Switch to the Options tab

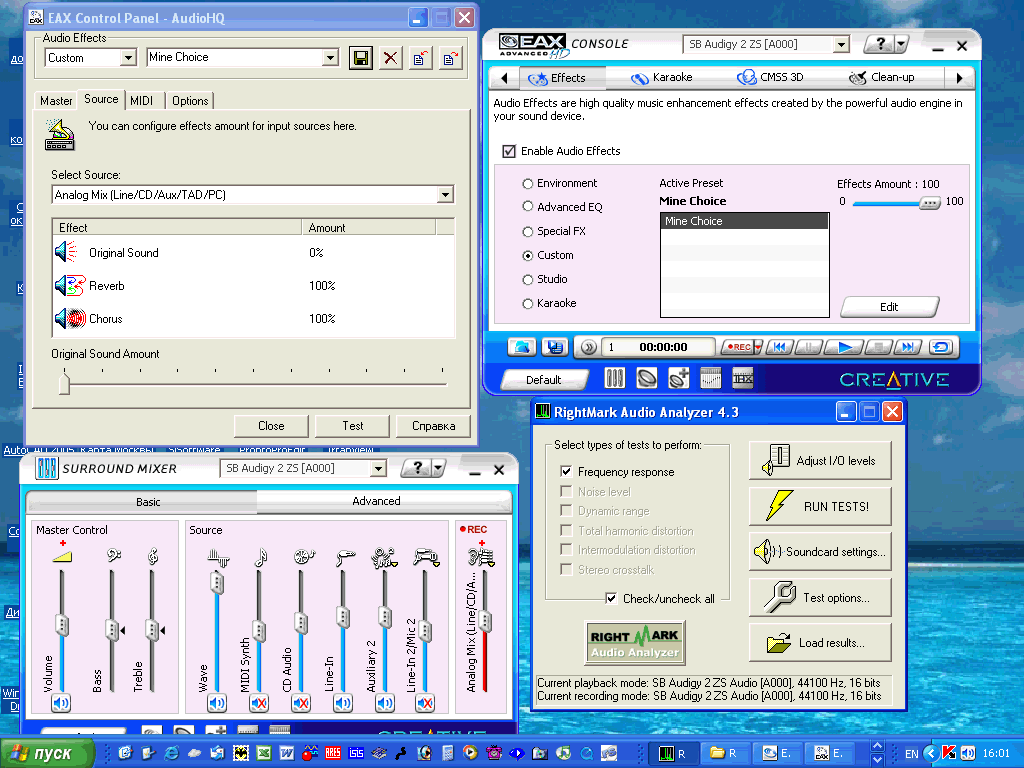coord(190,101)
